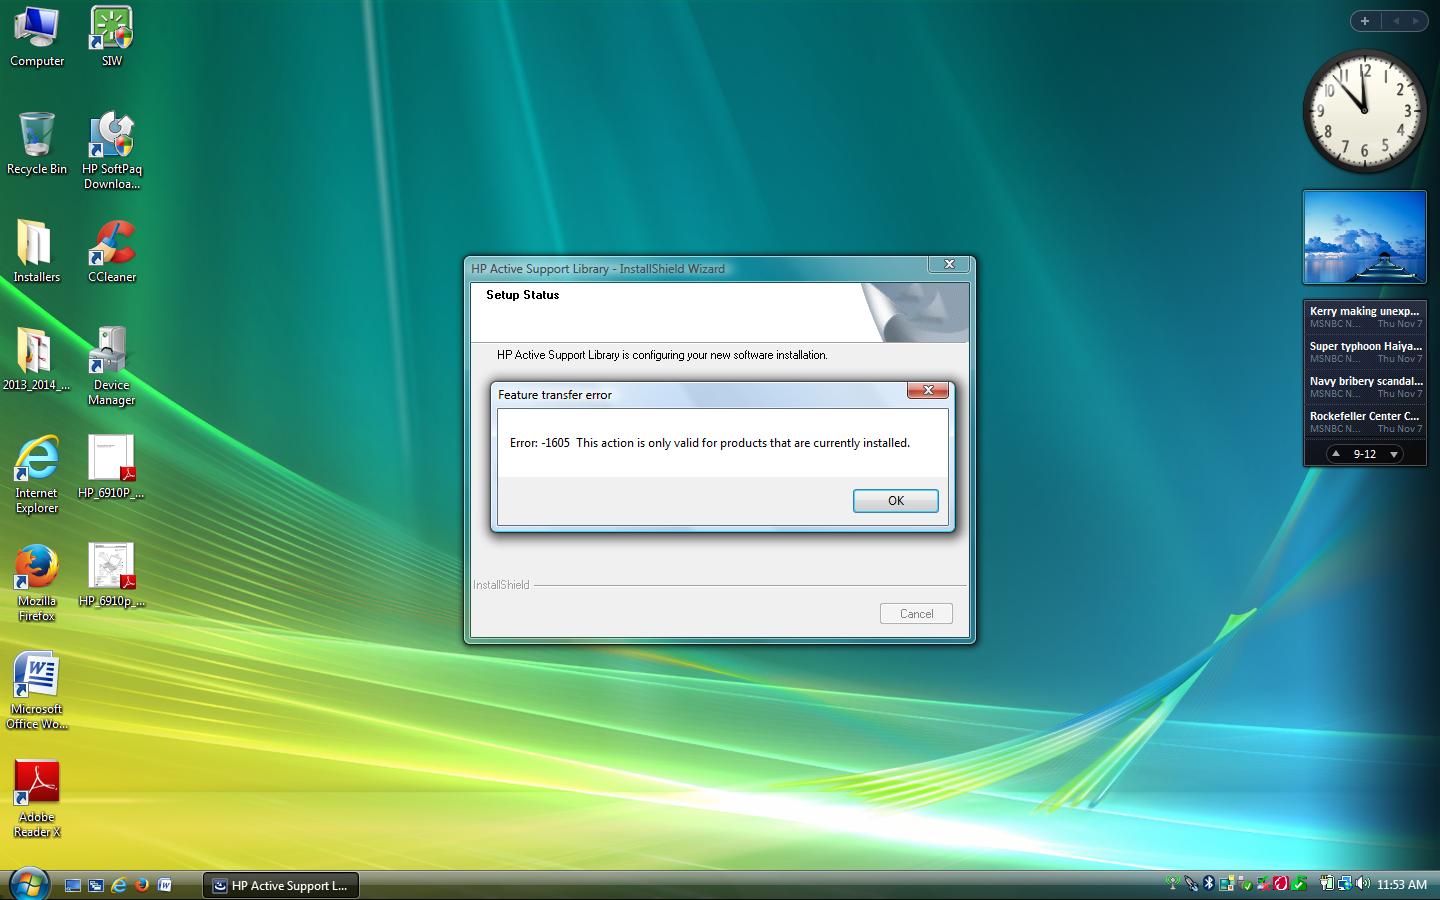Click the feed gadget up arrow
The width and height of the screenshot is (1440, 900).
(x=1335, y=454)
